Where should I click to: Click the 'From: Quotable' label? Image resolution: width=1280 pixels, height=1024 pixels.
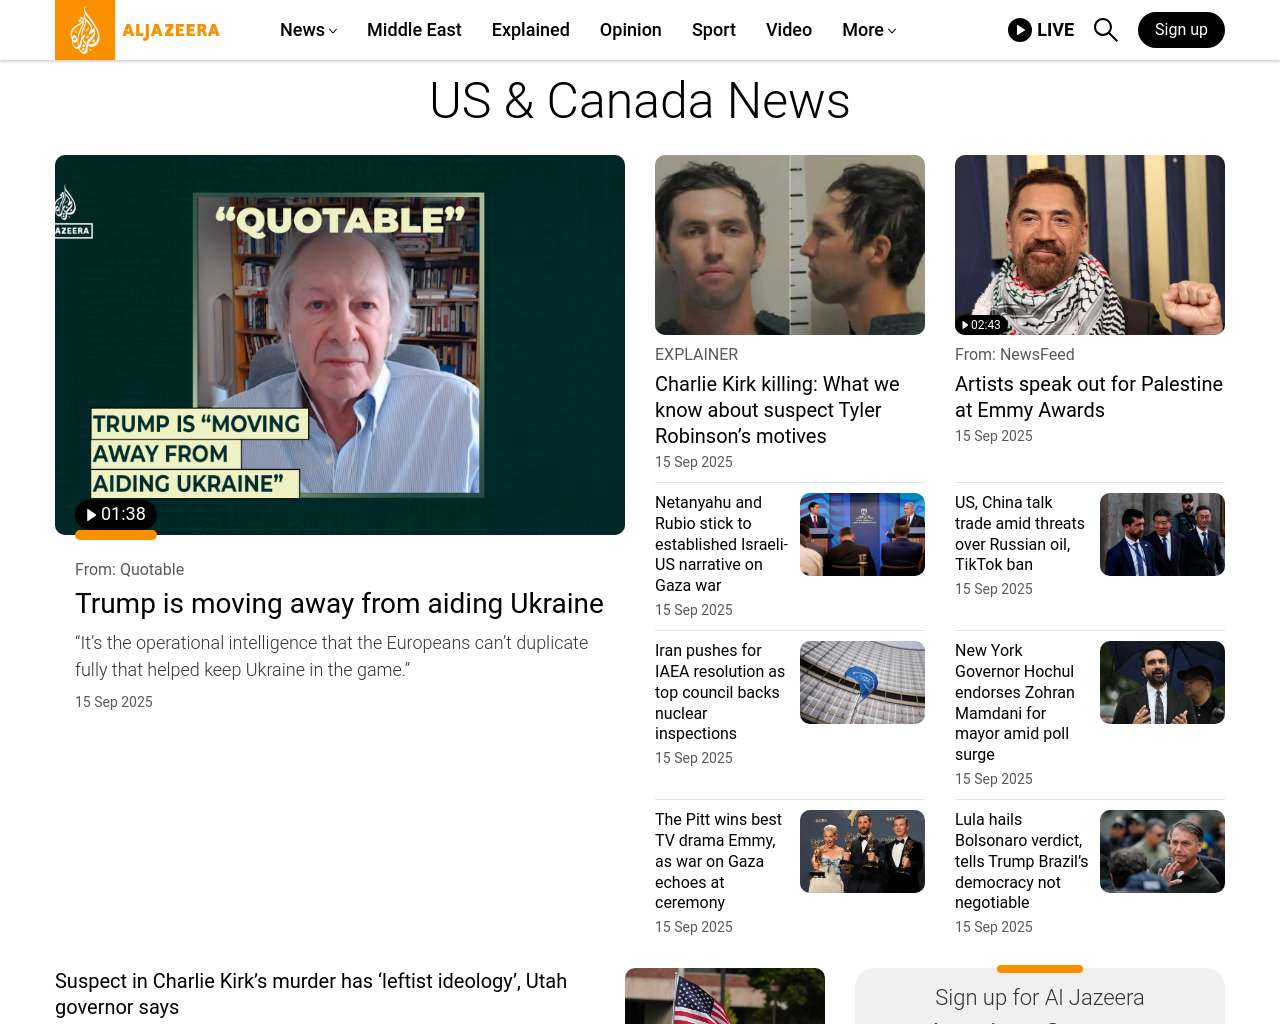130,569
